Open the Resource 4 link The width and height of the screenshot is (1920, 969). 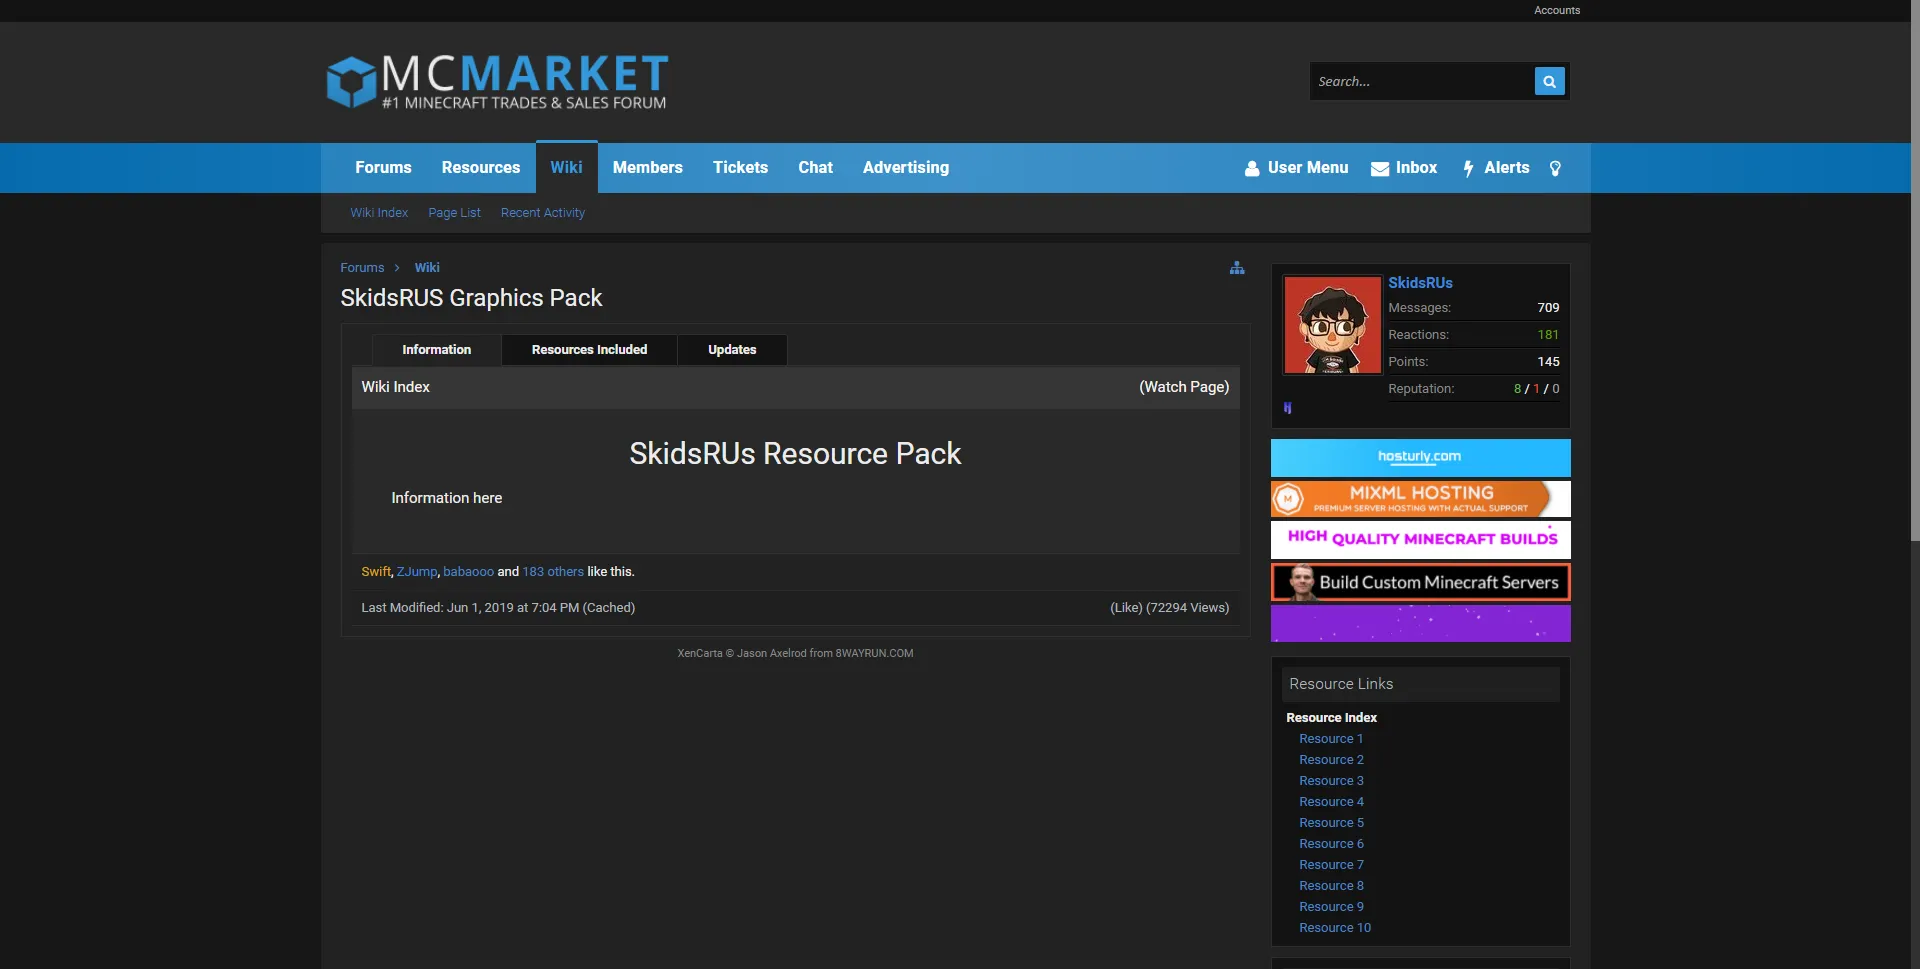1331,802
